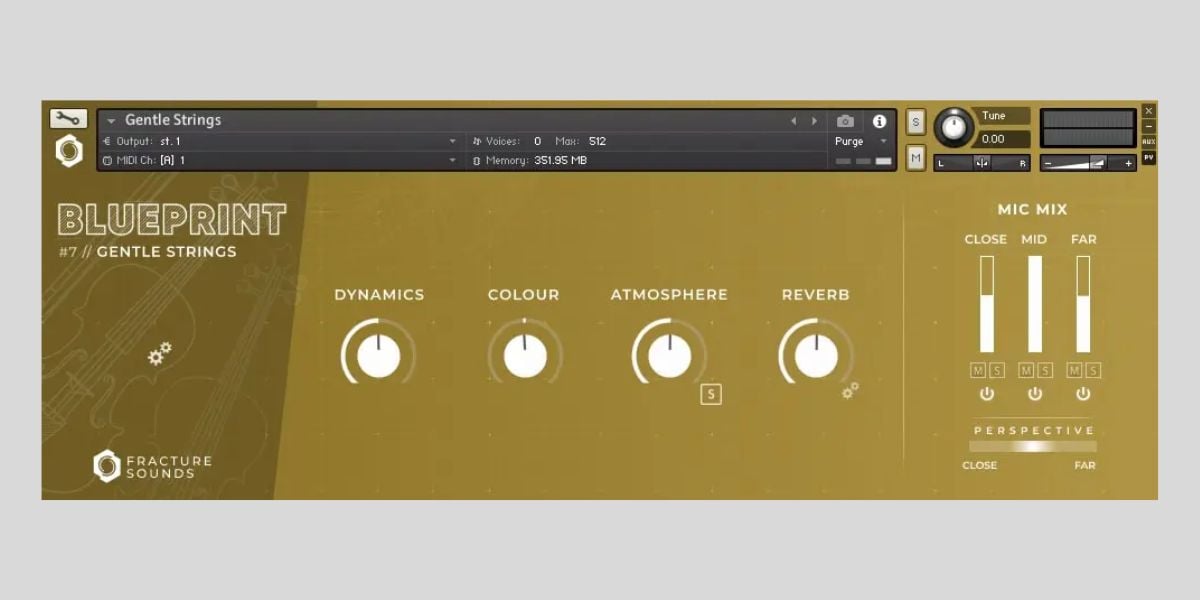Solo the Close mic
Screen dimensions: 1200x600
click(x=997, y=371)
